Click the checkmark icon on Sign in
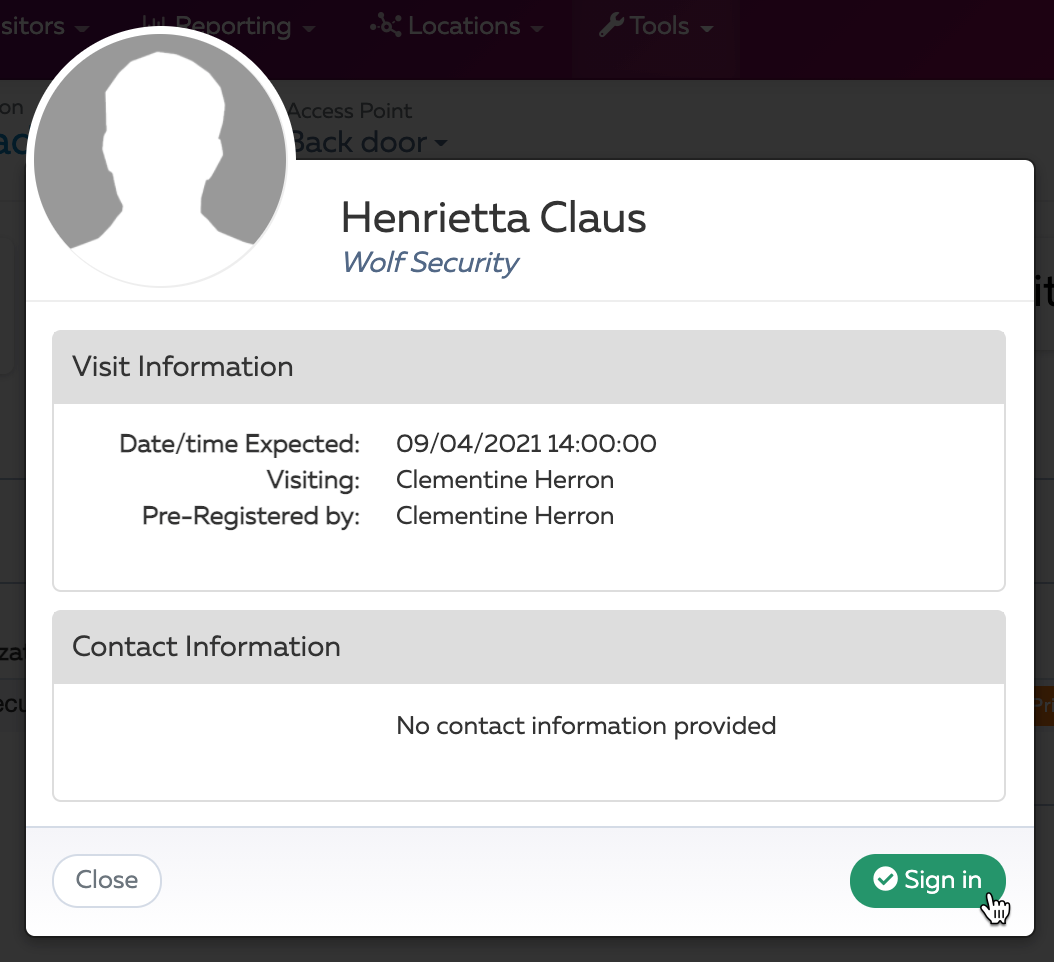 tap(885, 879)
